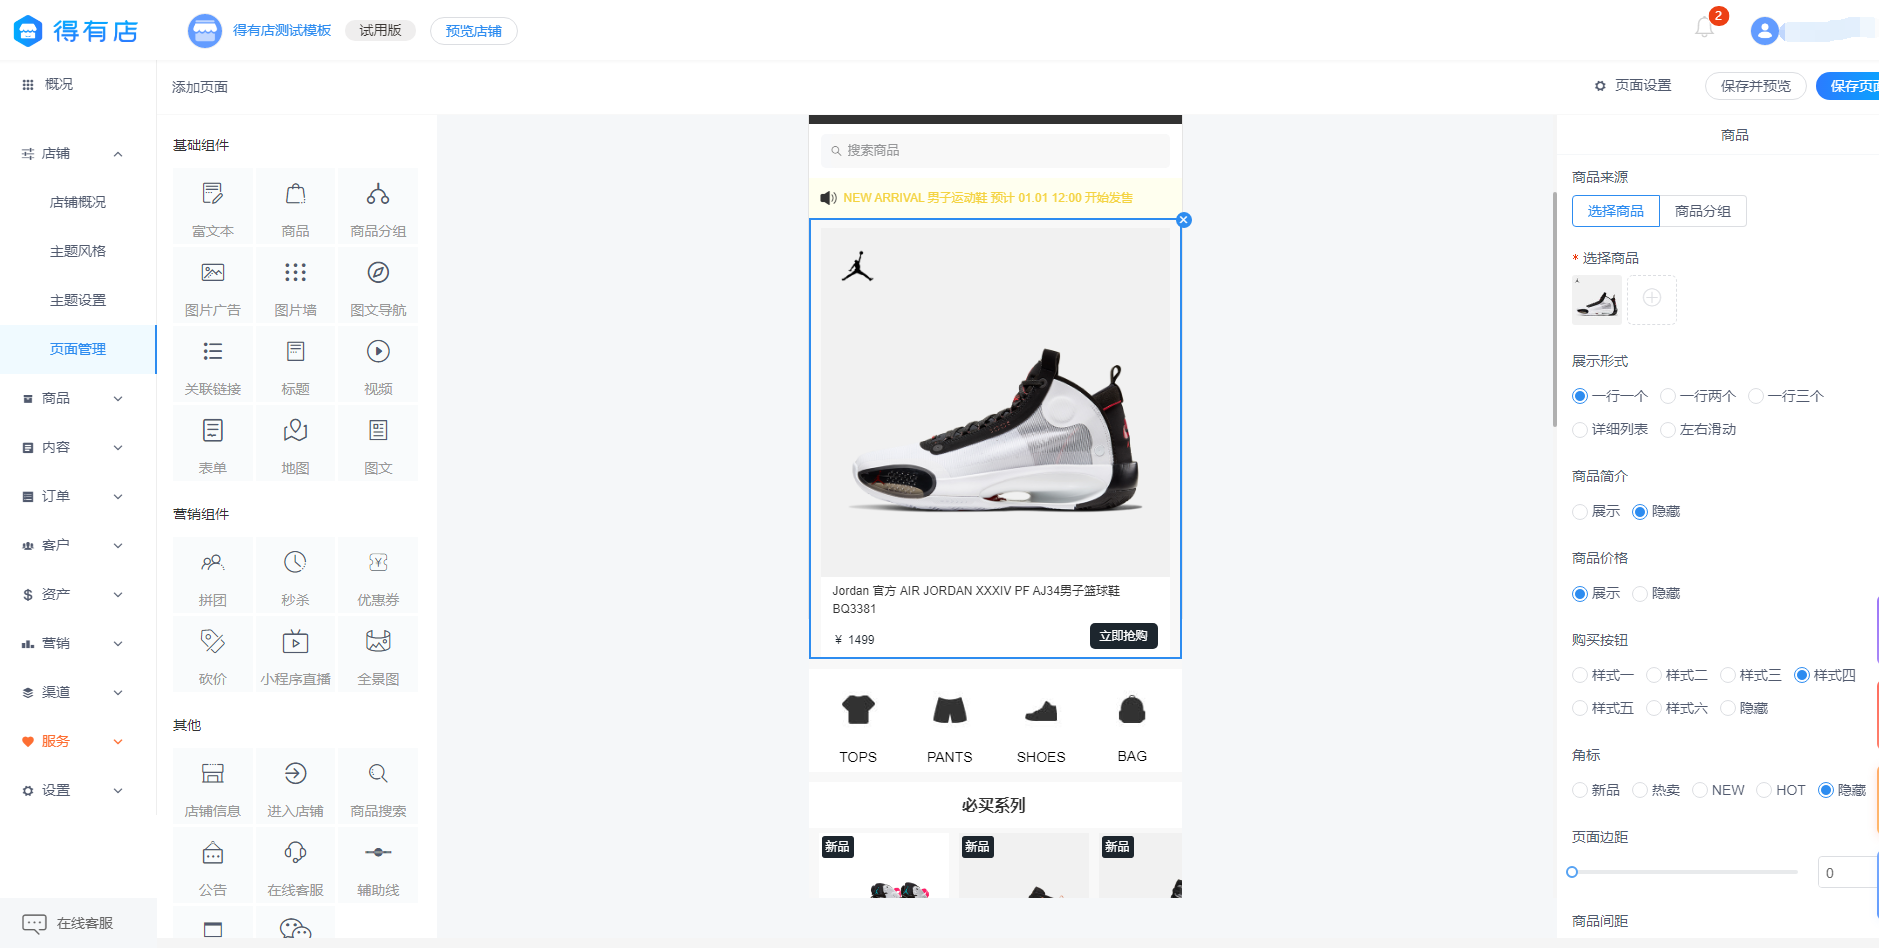Viewport: 1879px width, 948px height.
Task: Add the 进入店铺 enter shop component
Action: [295, 787]
